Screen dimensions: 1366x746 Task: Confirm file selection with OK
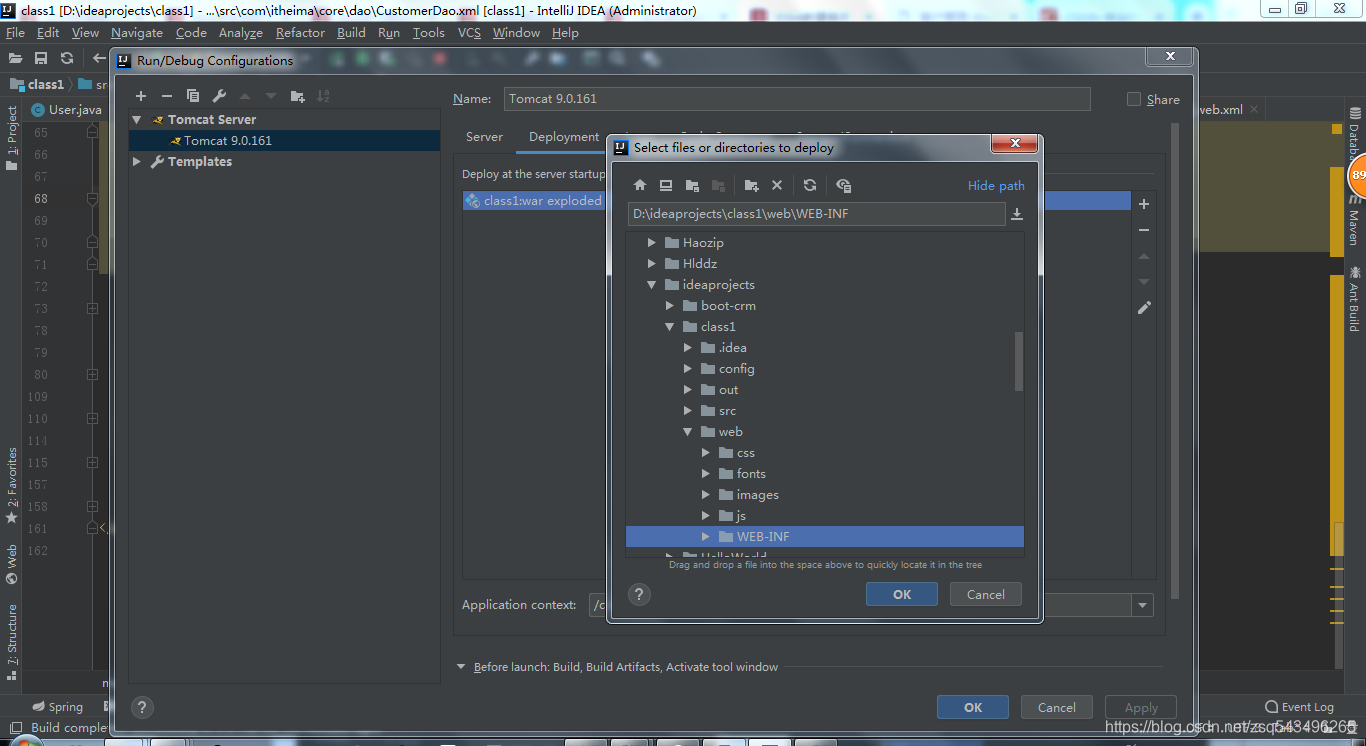coord(902,594)
